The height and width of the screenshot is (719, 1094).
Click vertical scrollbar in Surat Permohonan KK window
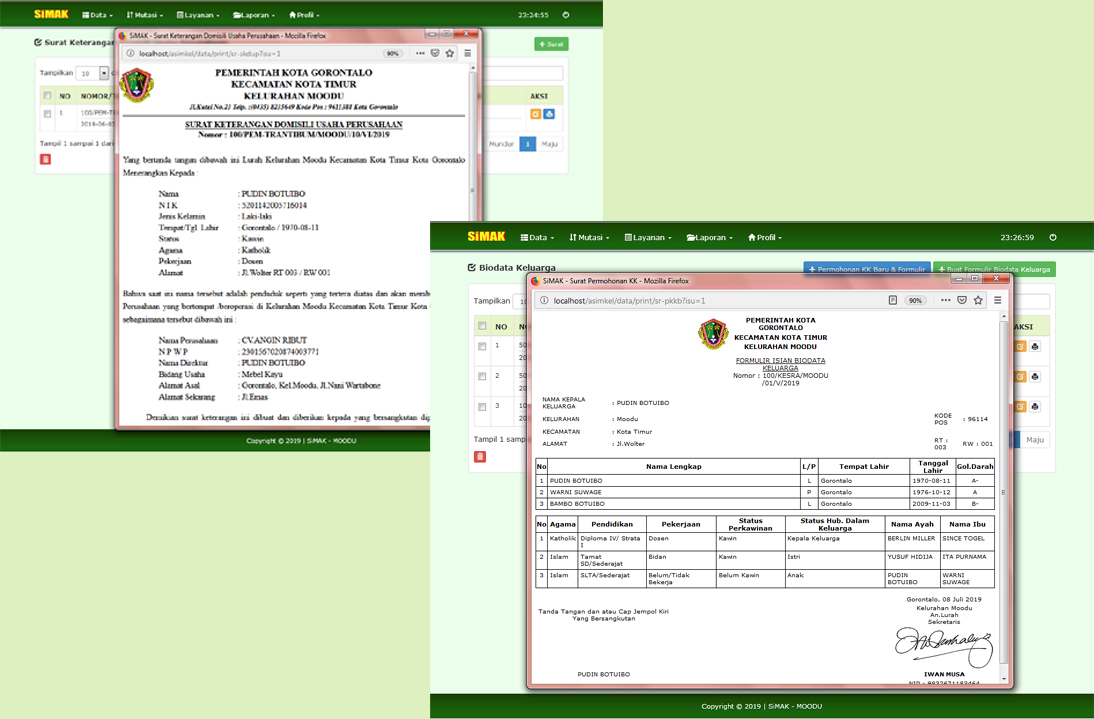pos(1003,490)
